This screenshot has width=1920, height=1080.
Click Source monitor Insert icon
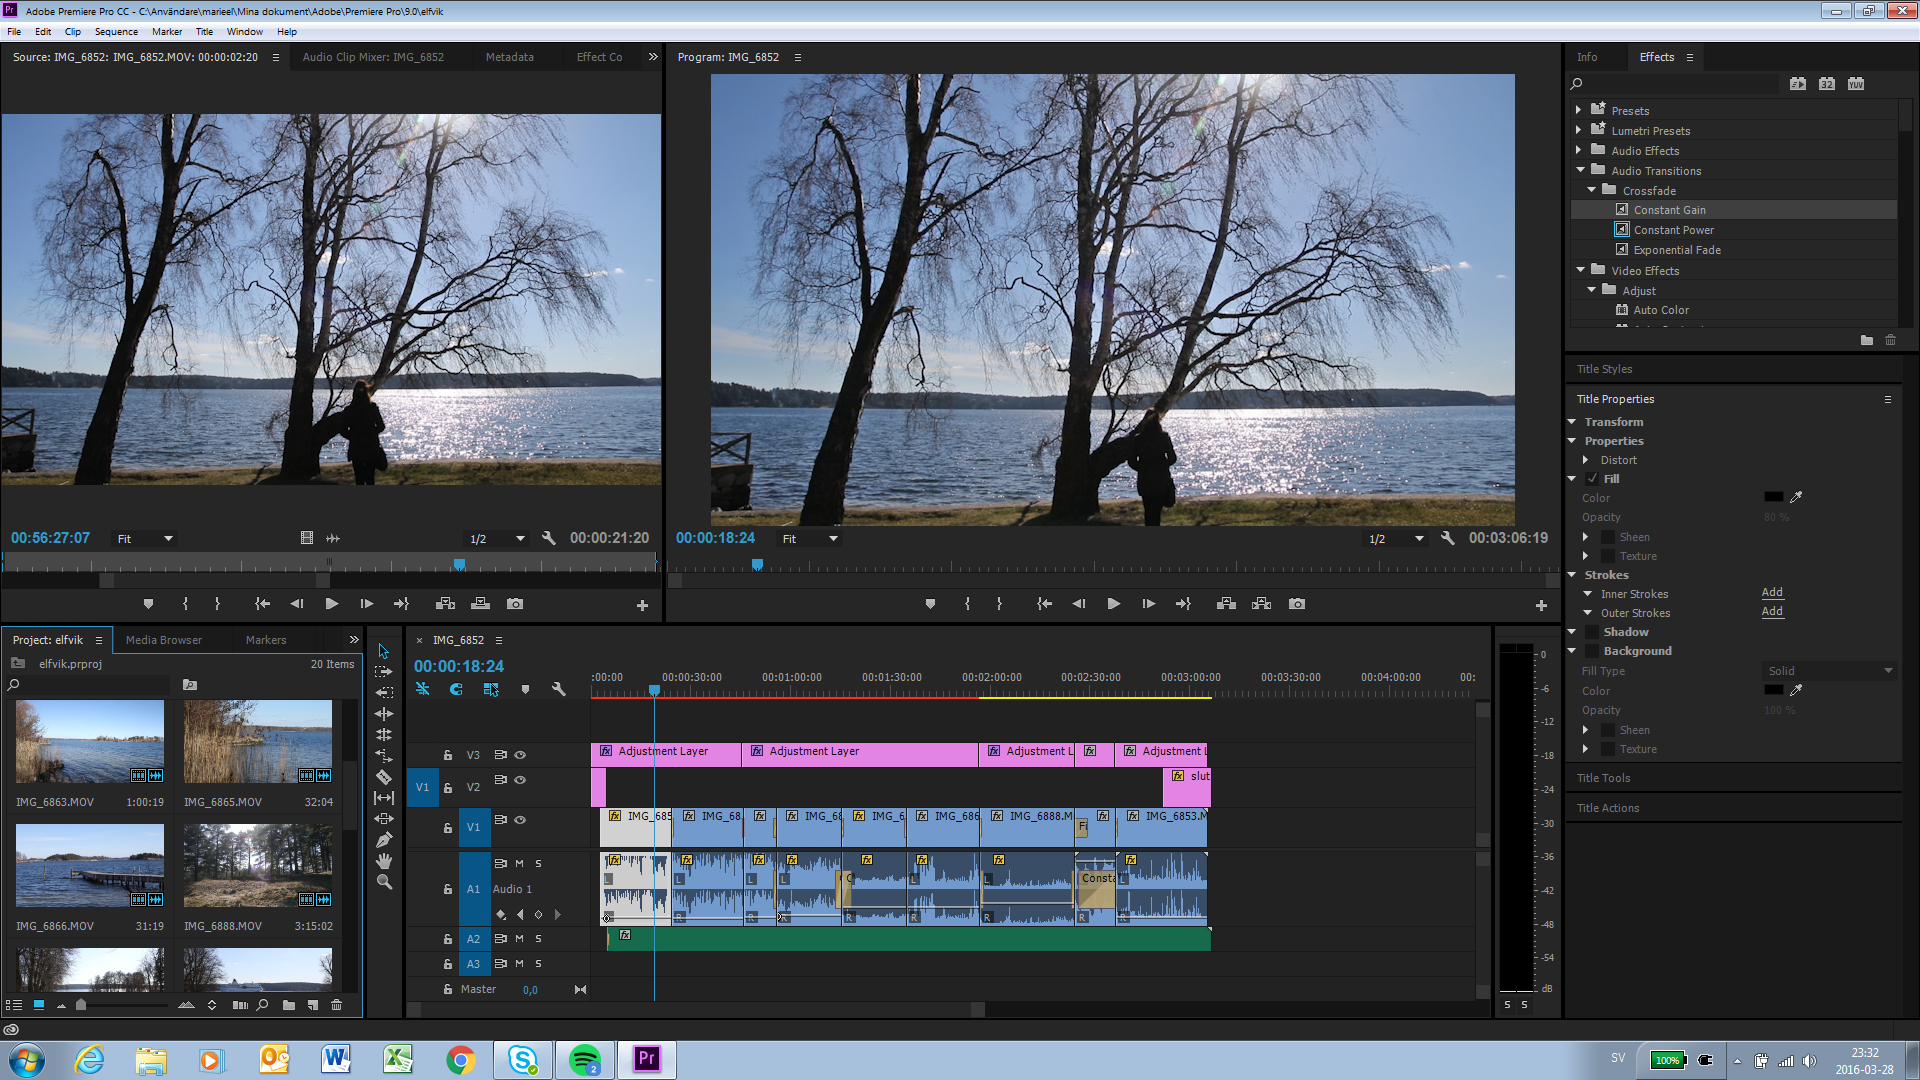tap(446, 604)
